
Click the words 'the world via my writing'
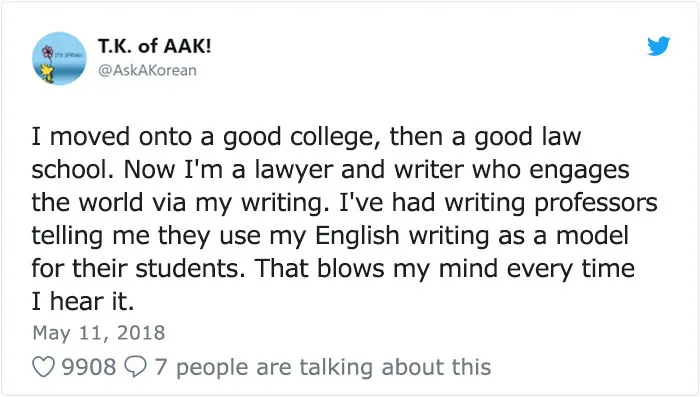pyautogui.click(x=180, y=204)
